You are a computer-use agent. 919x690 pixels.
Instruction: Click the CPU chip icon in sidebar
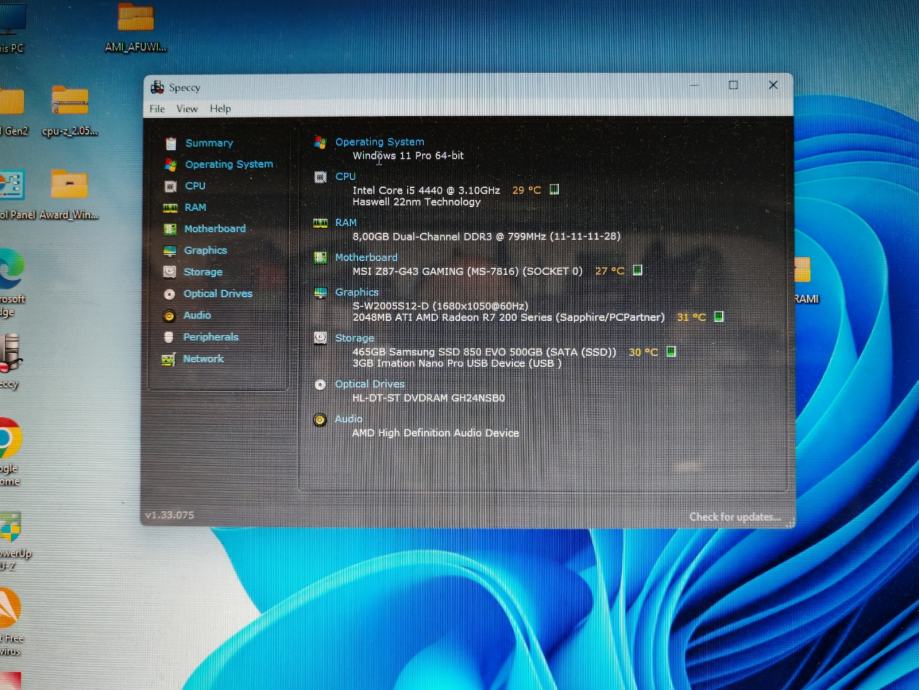pos(171,186)
